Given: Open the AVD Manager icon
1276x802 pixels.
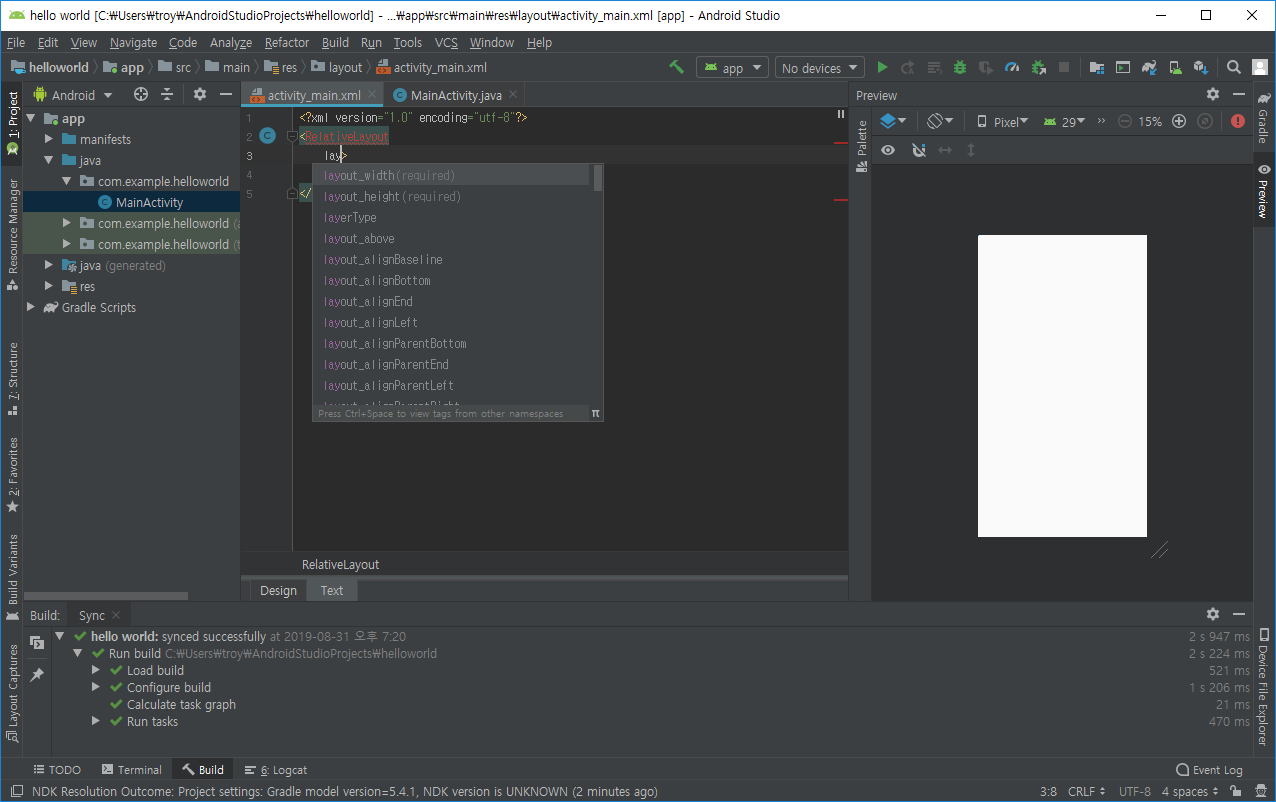Looking at the screenshot, I should pos(1175,67).
